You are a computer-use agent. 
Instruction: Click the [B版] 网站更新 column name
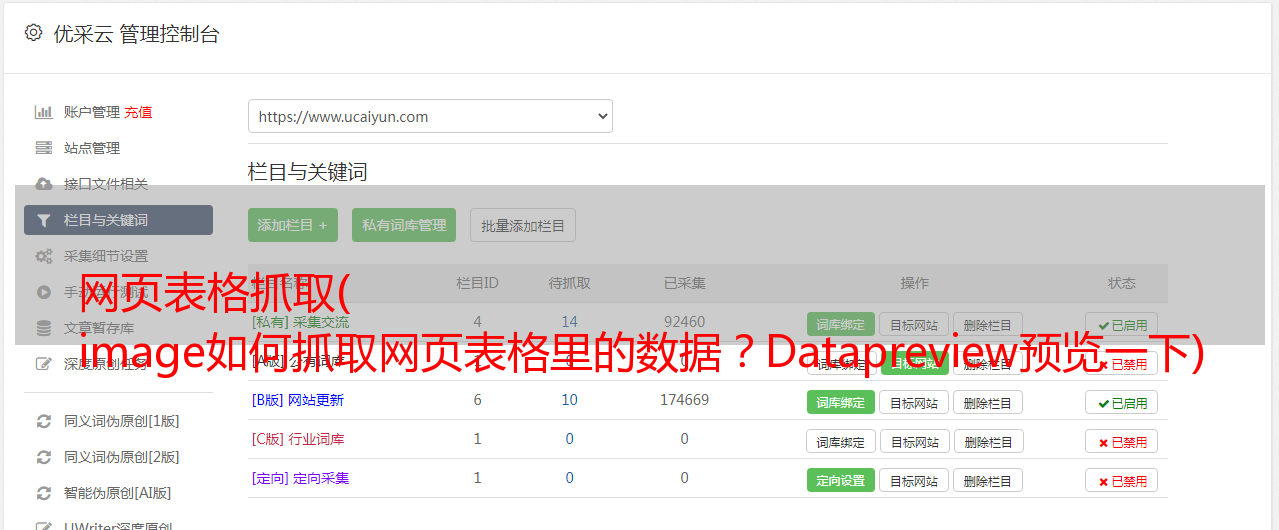coord(297,400)
